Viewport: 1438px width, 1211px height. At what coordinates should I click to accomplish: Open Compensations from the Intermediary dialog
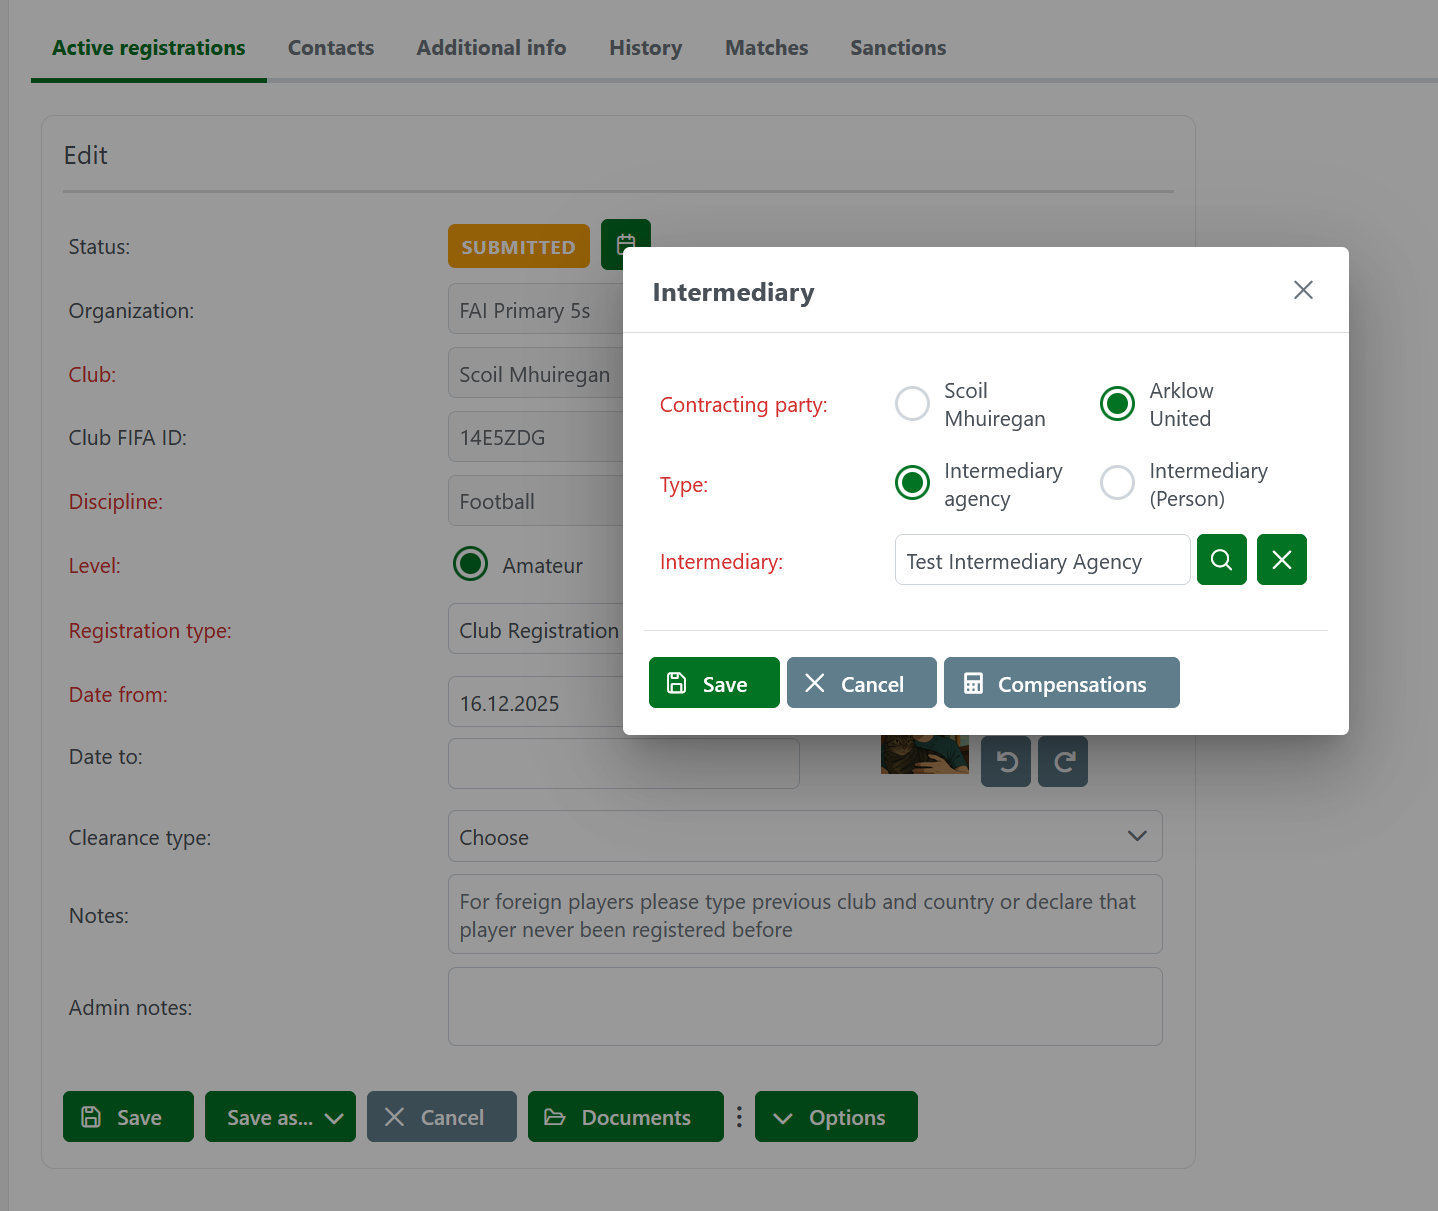coord(1061,683)
